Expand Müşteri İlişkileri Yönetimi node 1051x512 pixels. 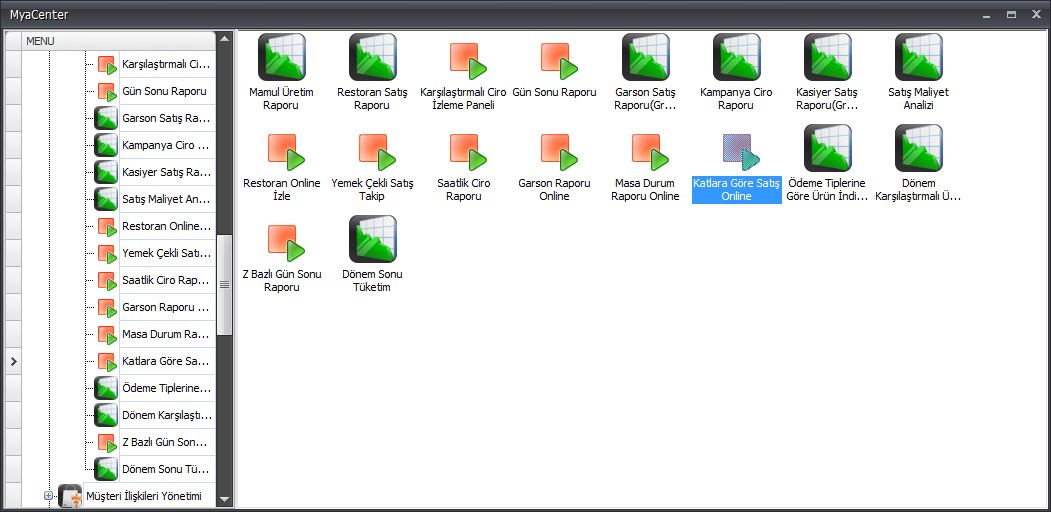click(x=48, y=496)
